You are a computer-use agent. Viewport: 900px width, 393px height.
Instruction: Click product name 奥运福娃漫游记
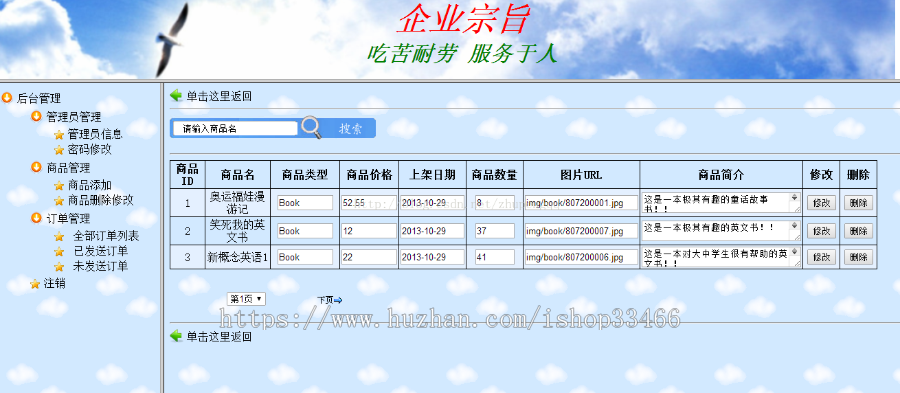[237, 203]
